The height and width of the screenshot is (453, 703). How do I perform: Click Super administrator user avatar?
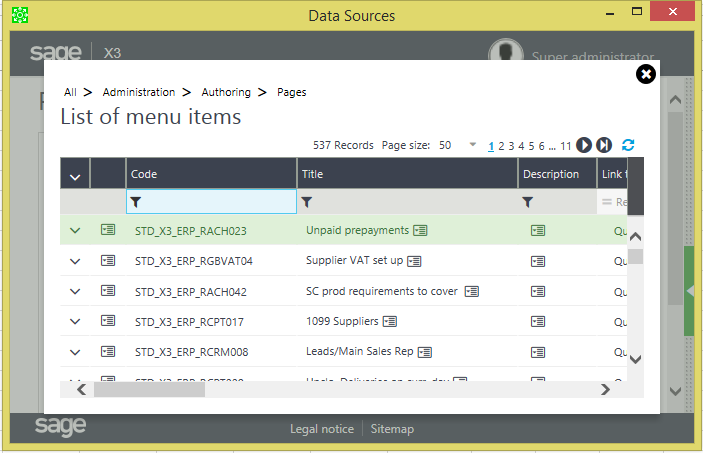pyautogui.click(x=506, y=49)
